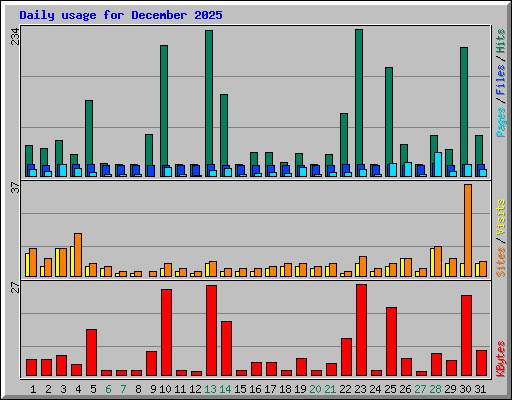
Task: Select the cyan Pages bar for day 28
Action: (x=438, y=164)
